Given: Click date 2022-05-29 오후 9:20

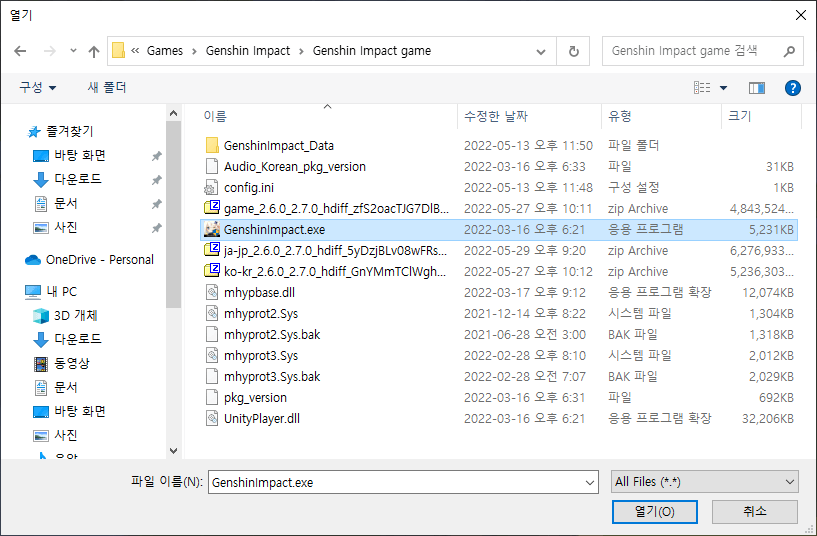Looking at the screenshot, I should click(525, 251).
